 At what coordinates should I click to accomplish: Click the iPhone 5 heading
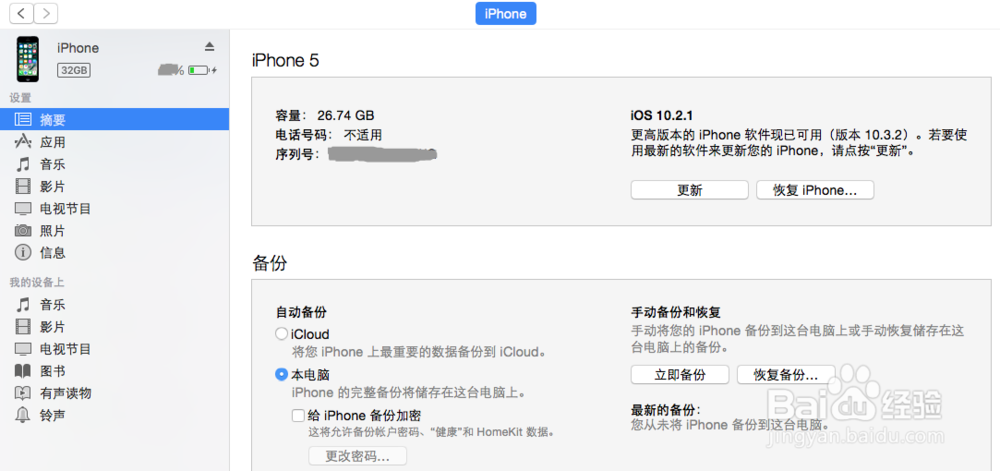[286, 61]
